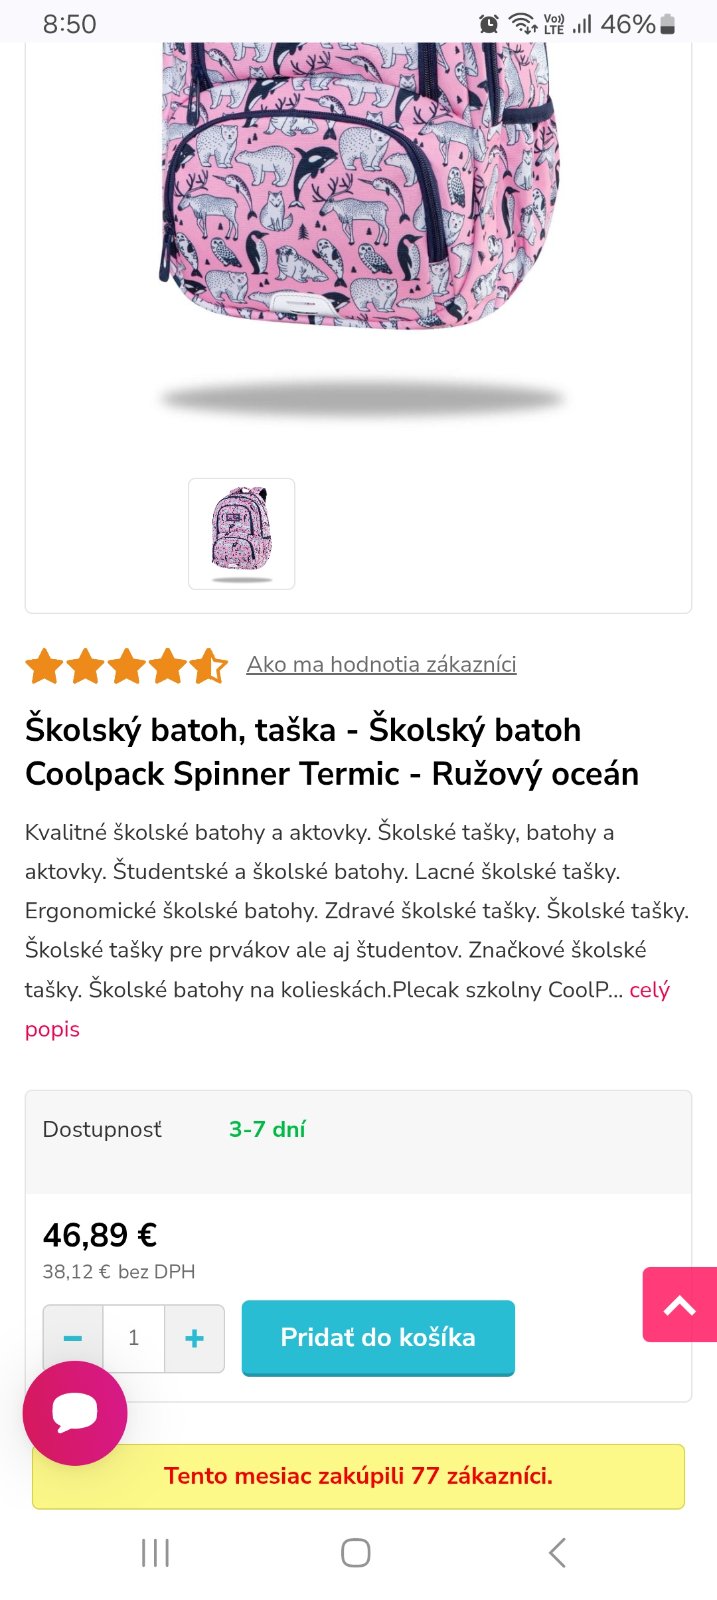717x1600 pixels.
Task: Expand full description via "celý popis"
Action: coord(649,990)
